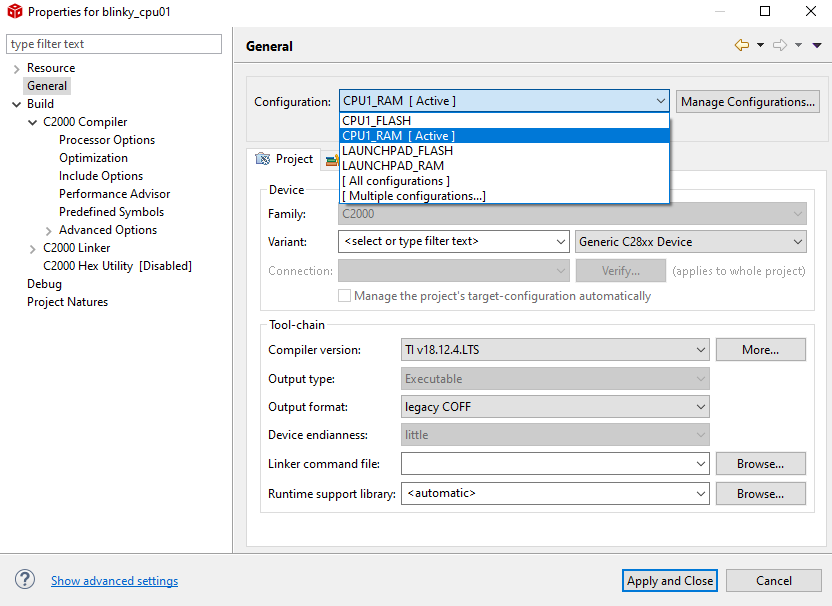Collapse the C2000 Compiler tree node

coord(33,122)
